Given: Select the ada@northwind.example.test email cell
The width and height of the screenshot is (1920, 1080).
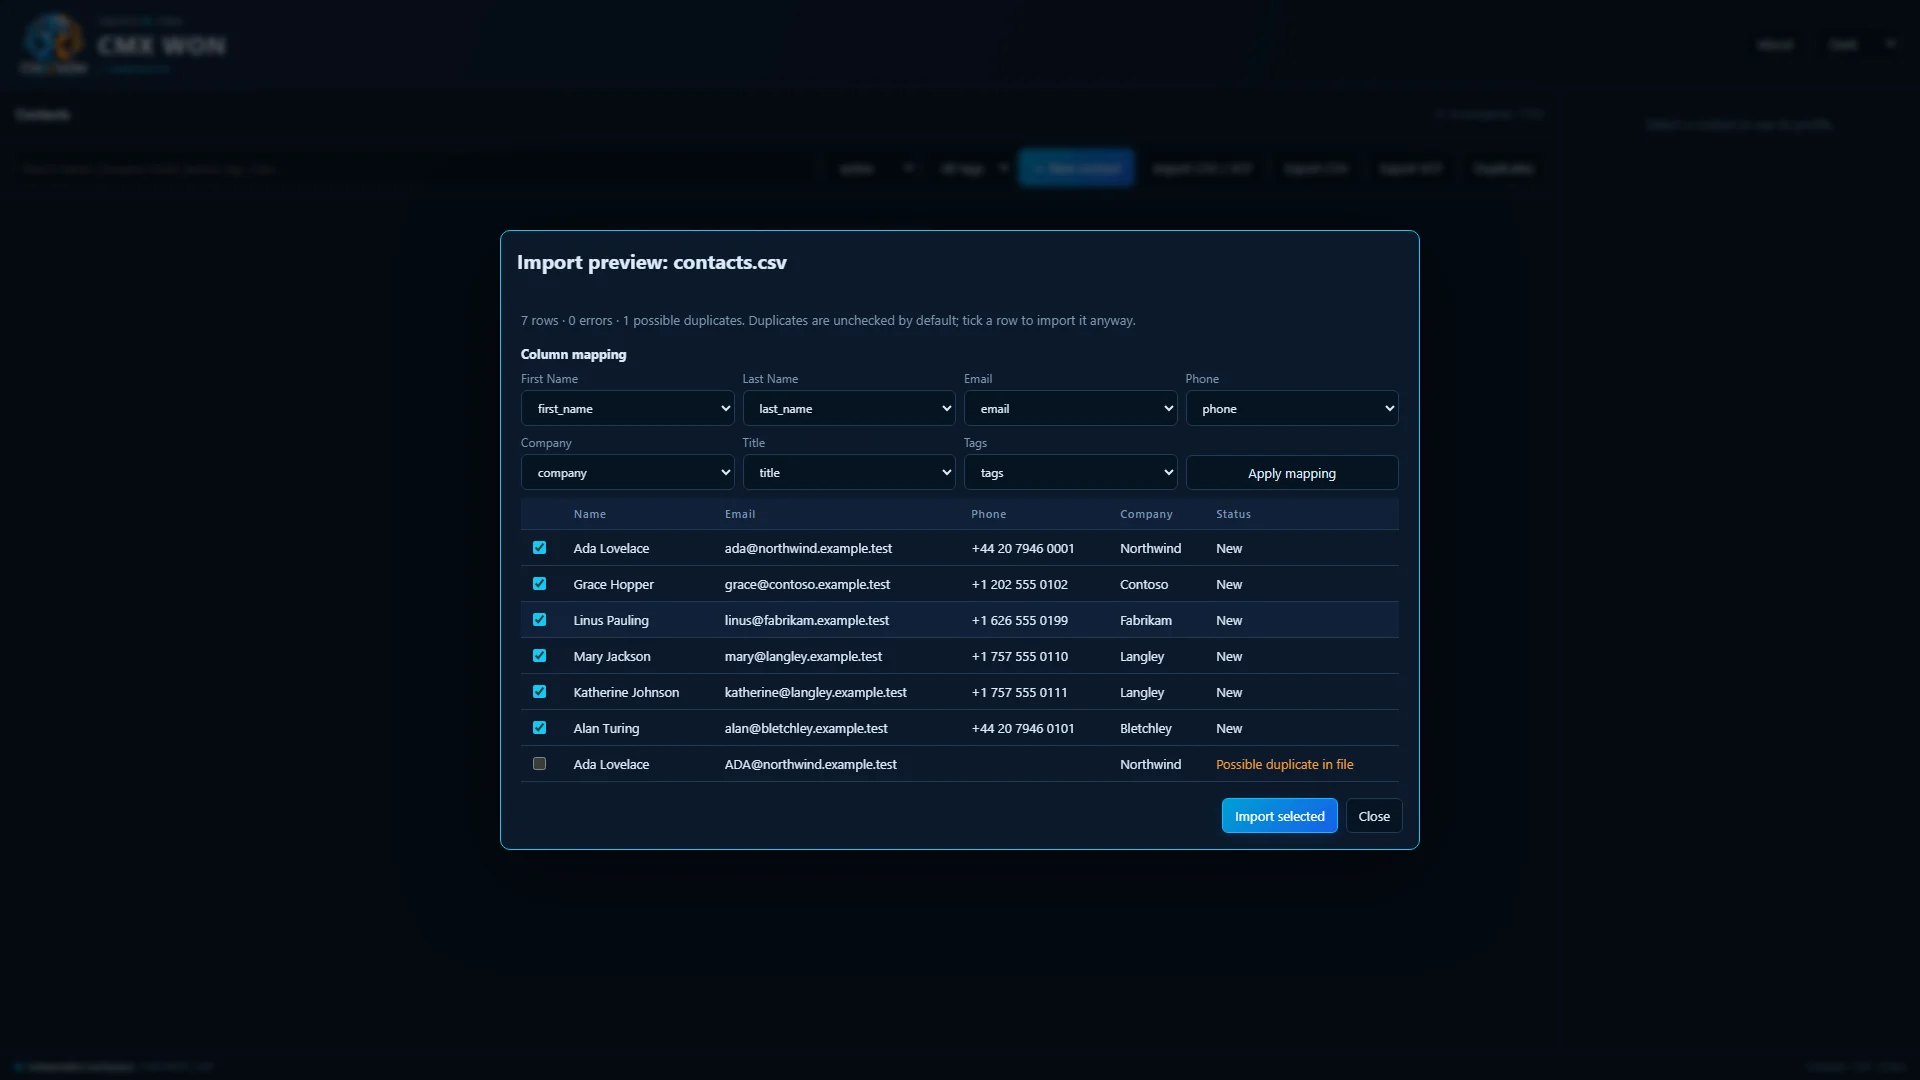Looking at the screenshot, I should point(808,548).
